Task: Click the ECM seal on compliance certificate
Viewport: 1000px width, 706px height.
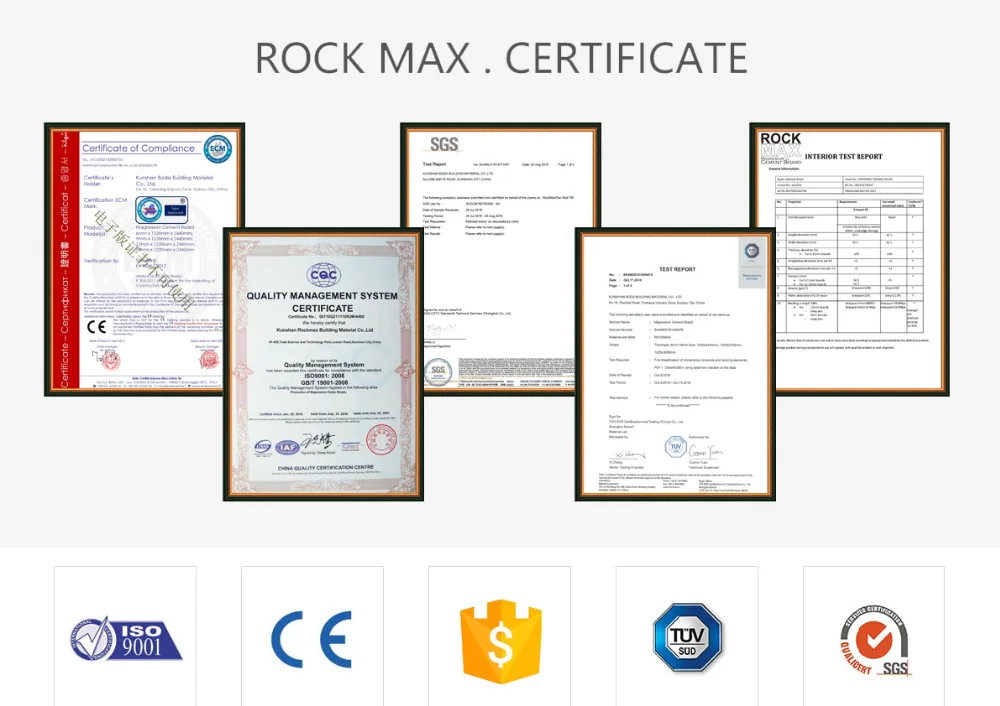Action: pos(217,149)
